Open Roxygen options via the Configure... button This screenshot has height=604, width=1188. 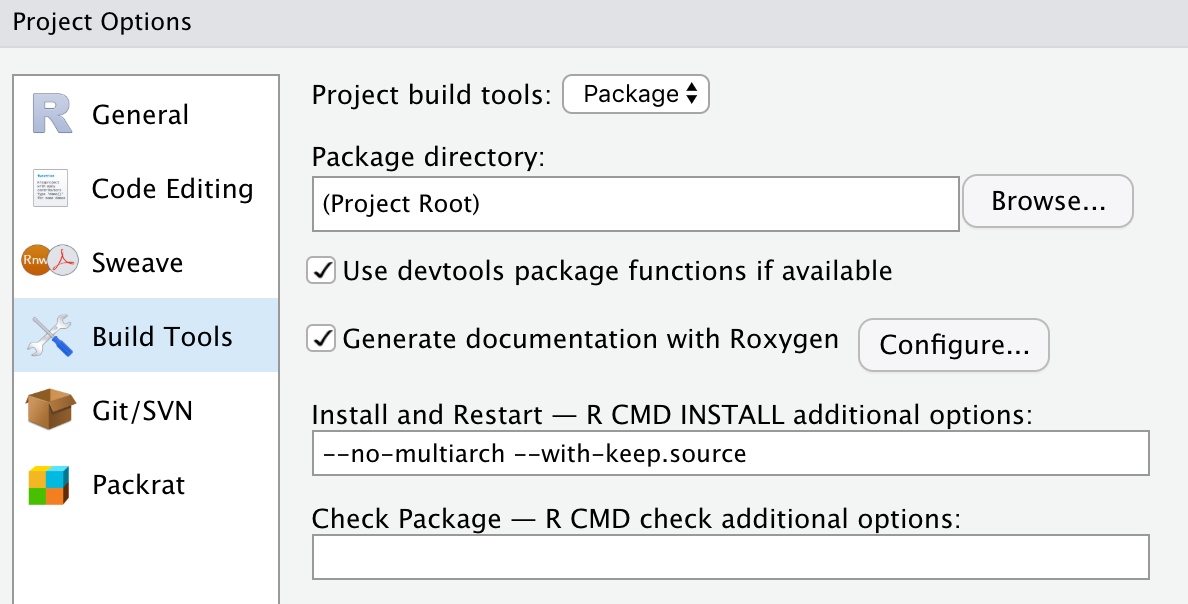954,345
